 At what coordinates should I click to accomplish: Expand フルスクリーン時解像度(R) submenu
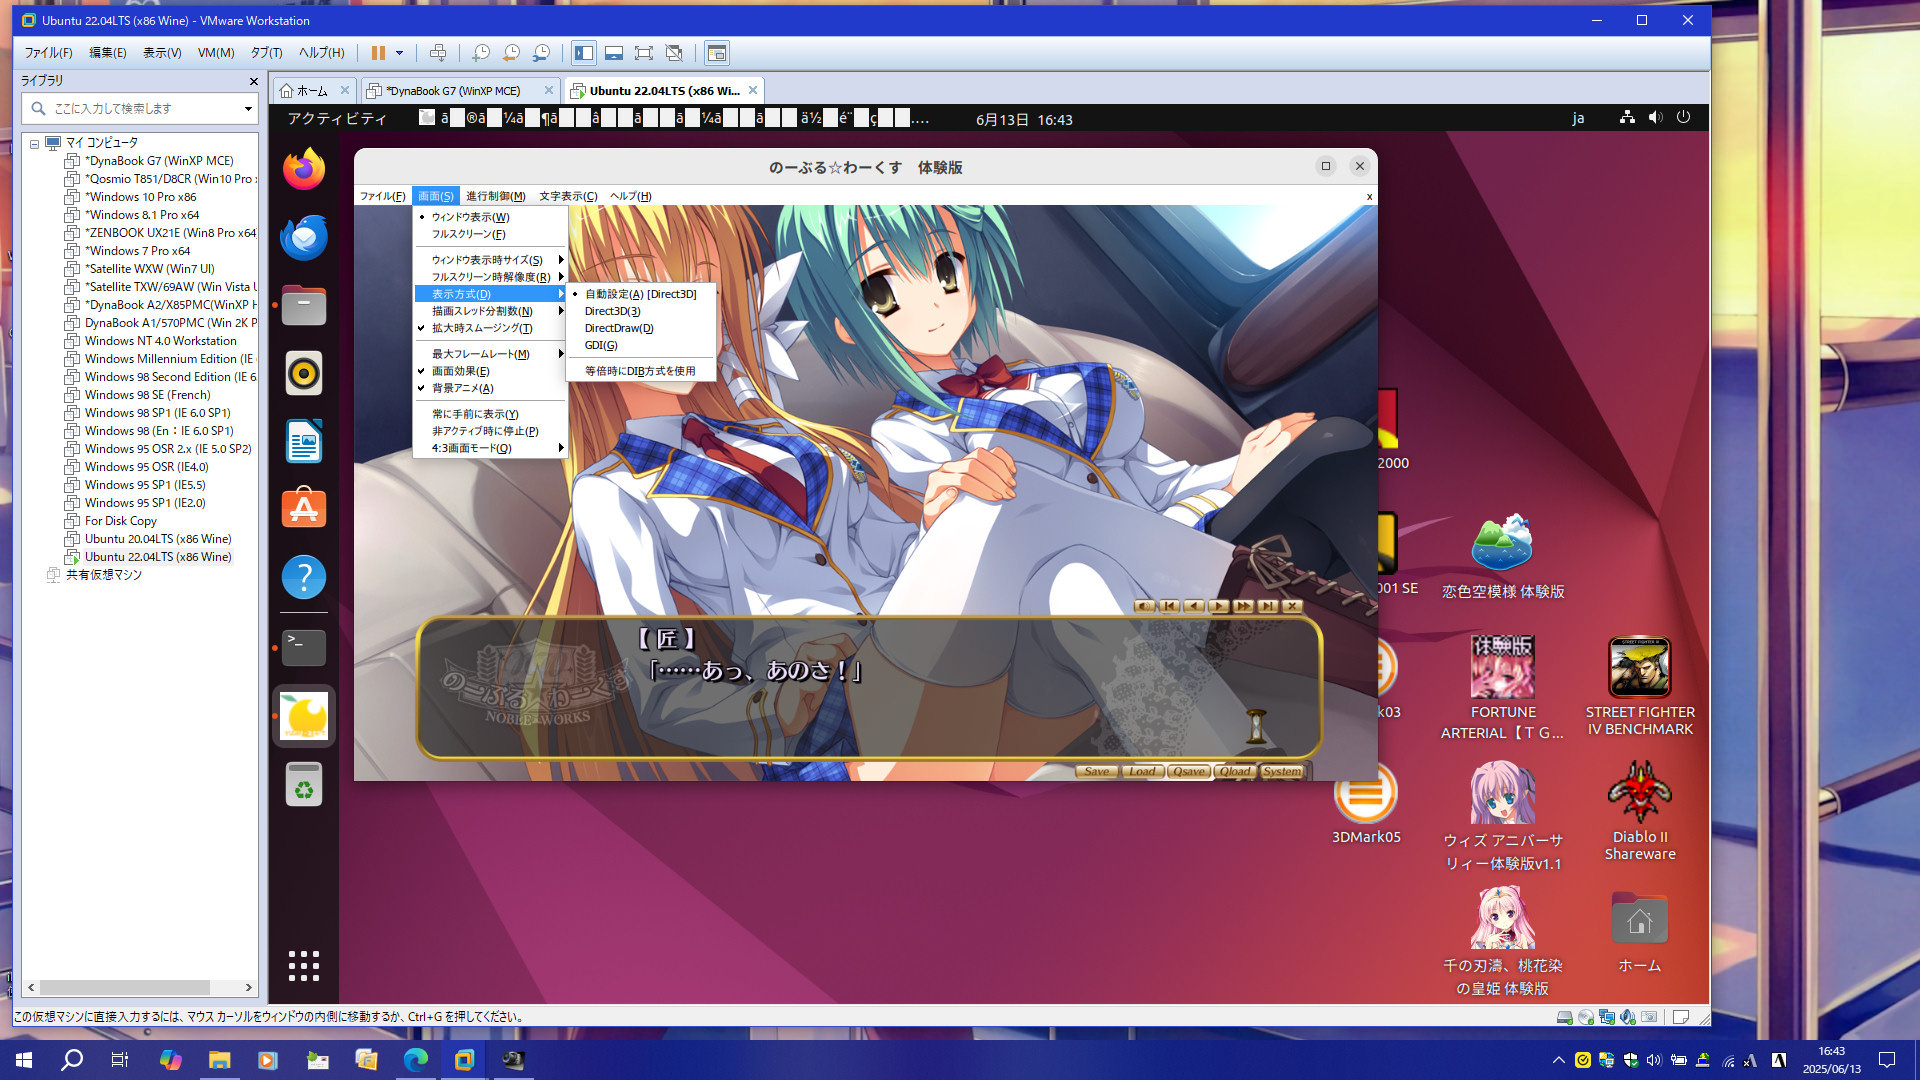tap(490, 277)
